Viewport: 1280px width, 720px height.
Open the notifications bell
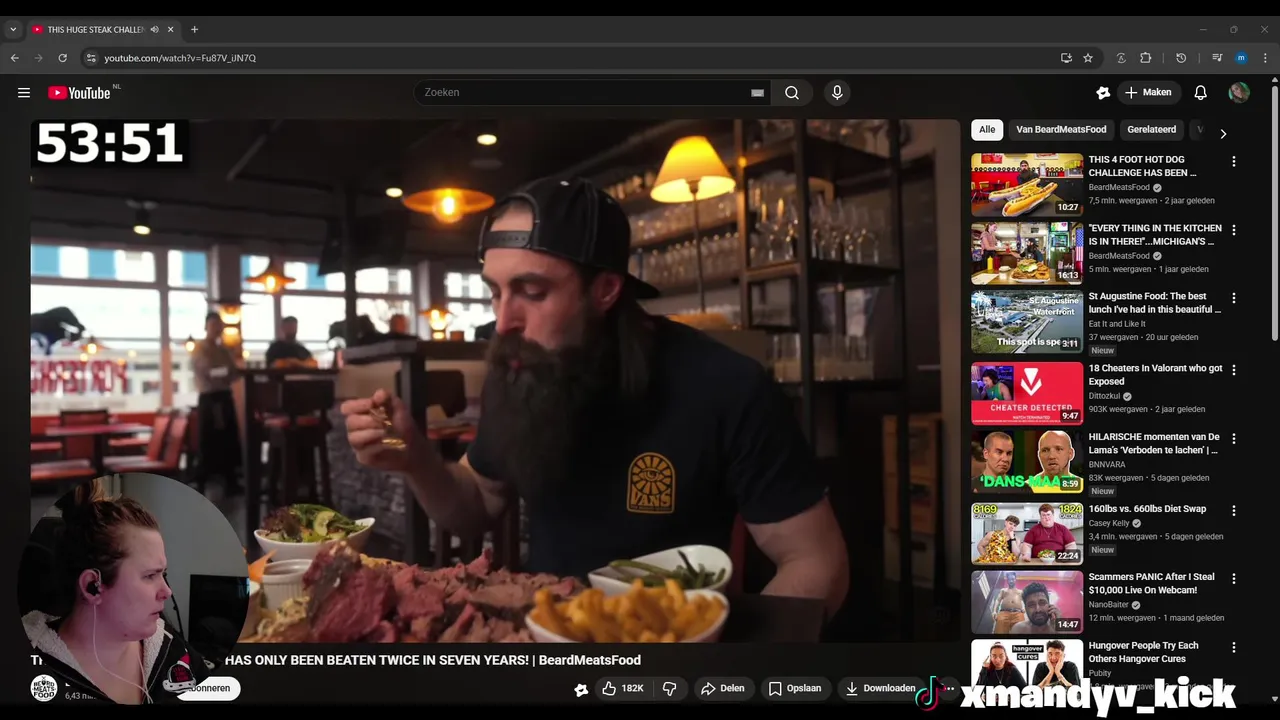[1201, 92]
